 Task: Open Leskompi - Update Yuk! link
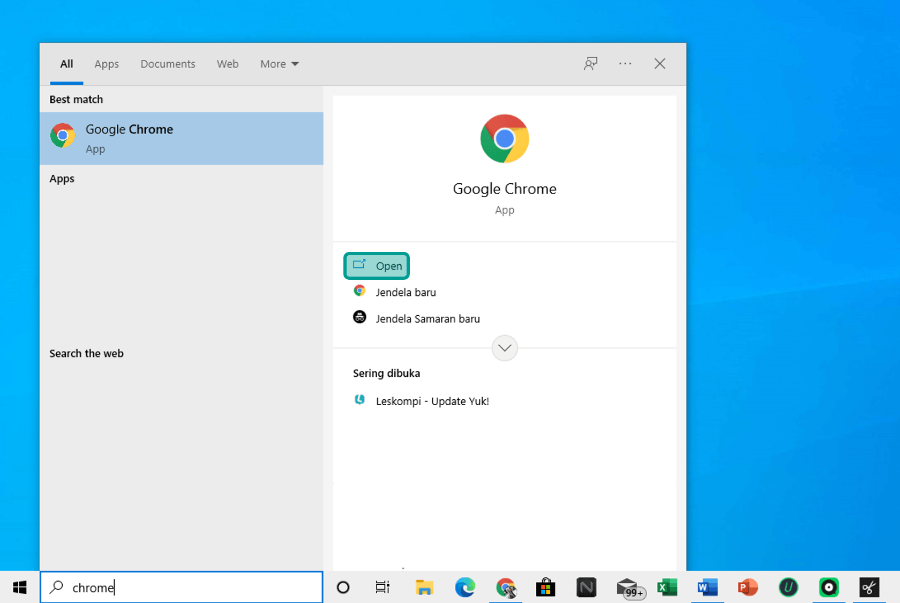[x=421, y=401]
